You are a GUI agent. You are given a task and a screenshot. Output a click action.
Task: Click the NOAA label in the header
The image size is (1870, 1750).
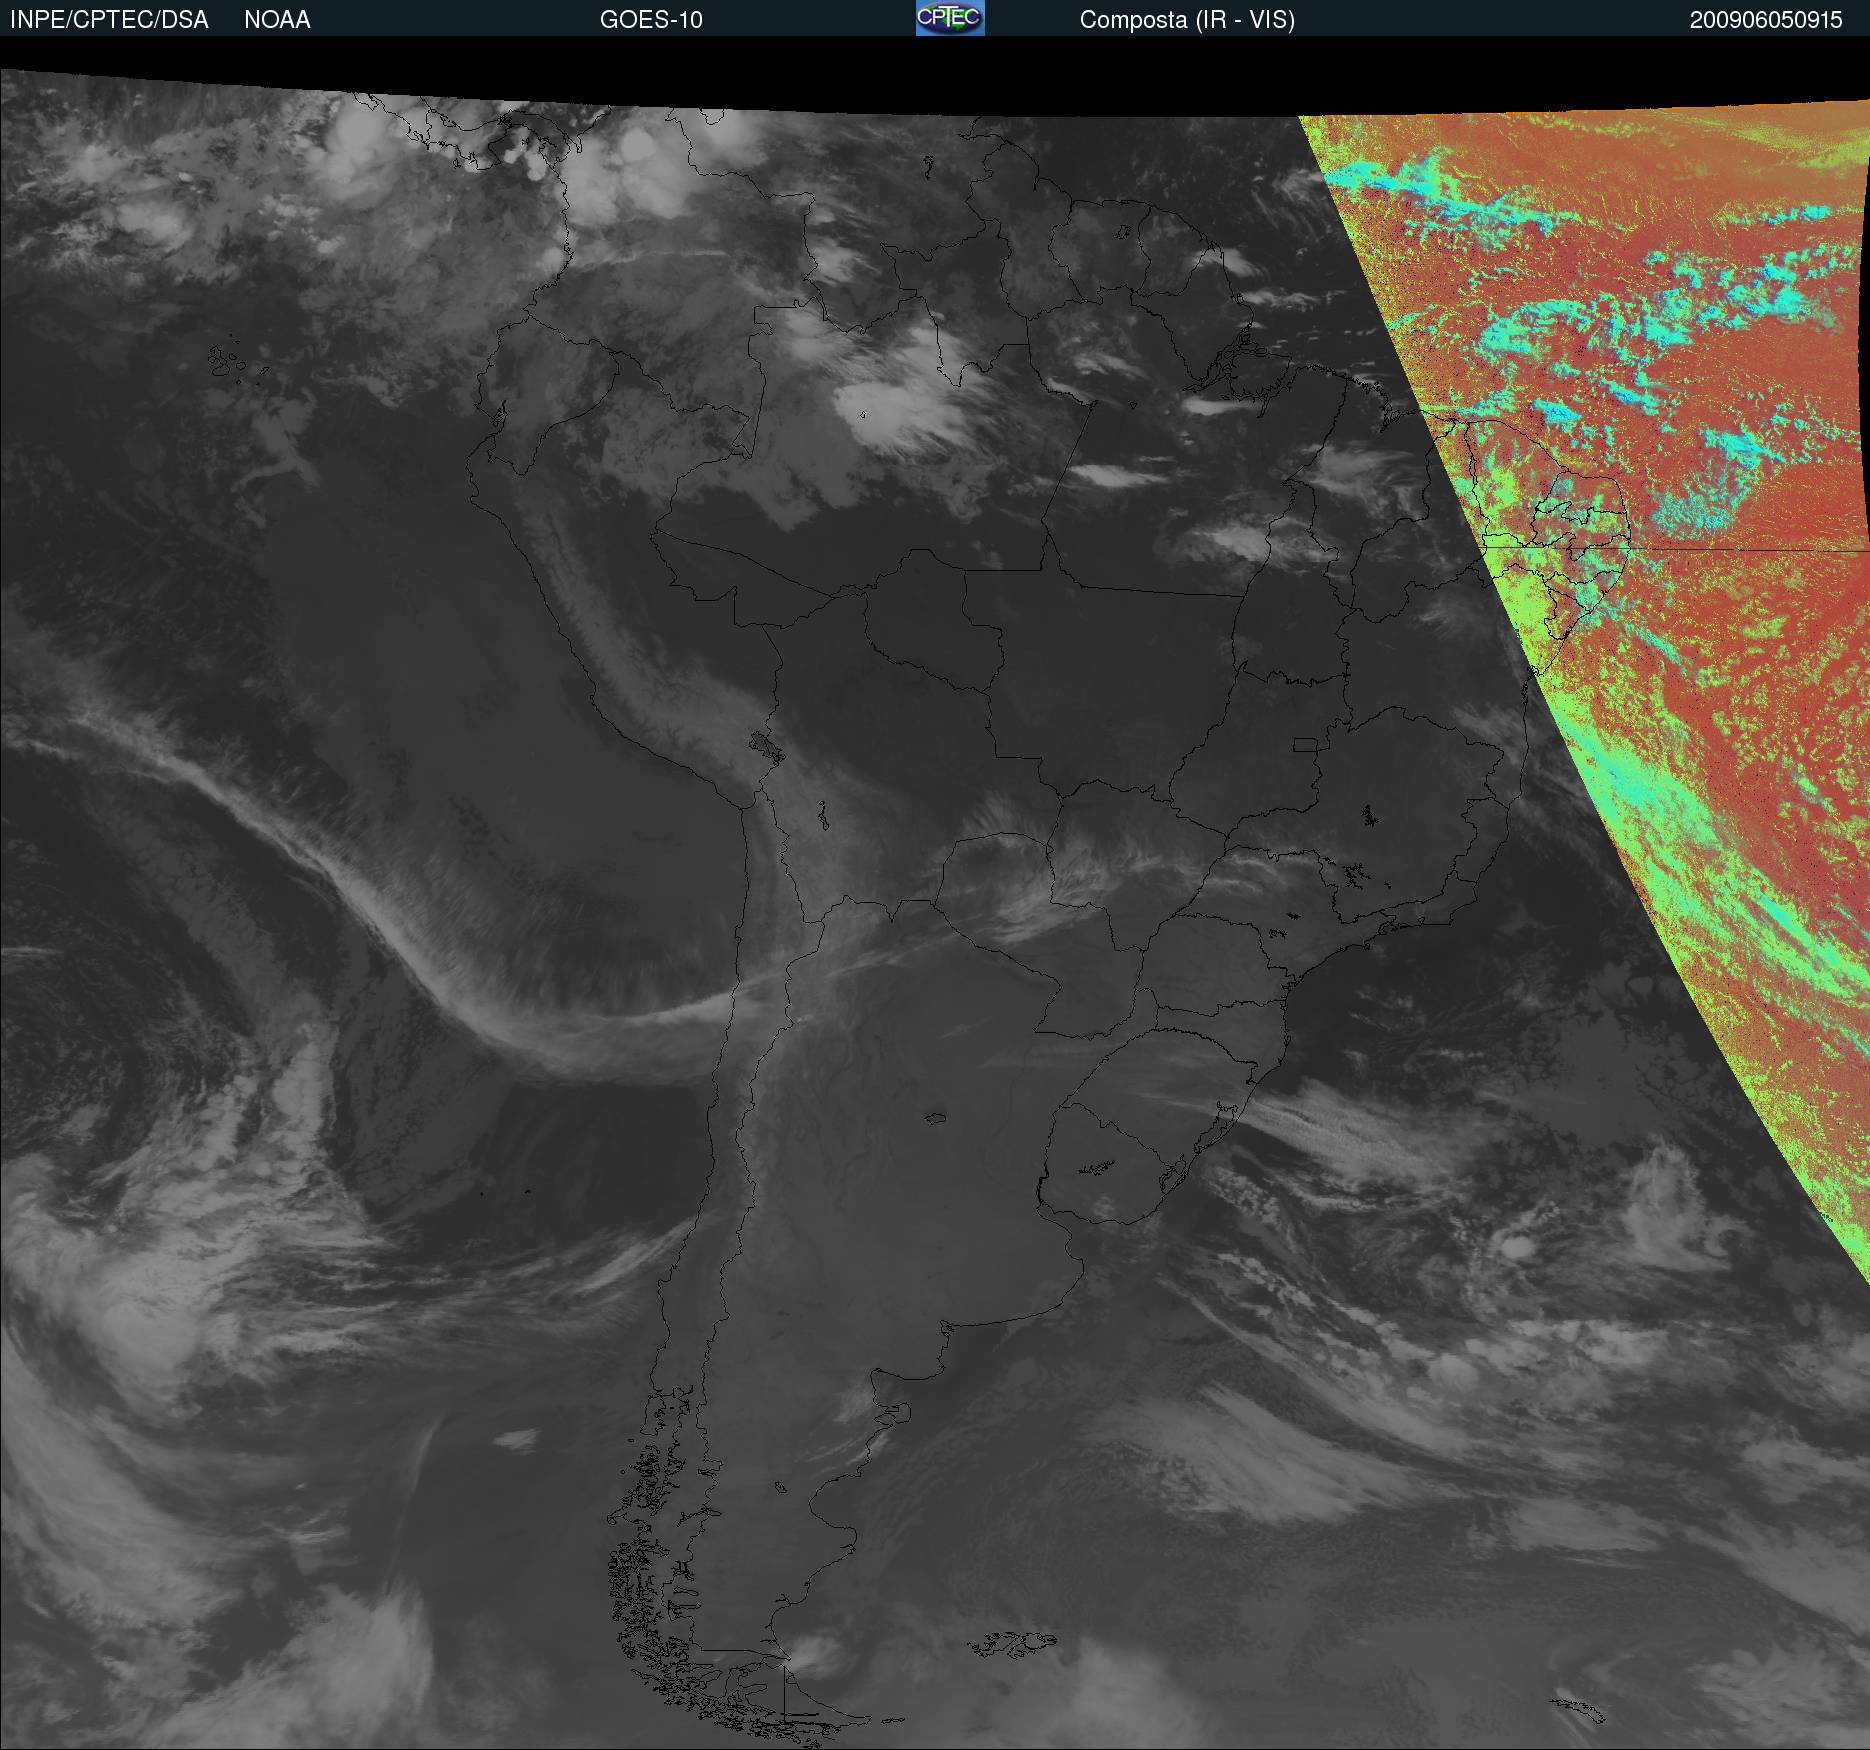click(277, 20)
